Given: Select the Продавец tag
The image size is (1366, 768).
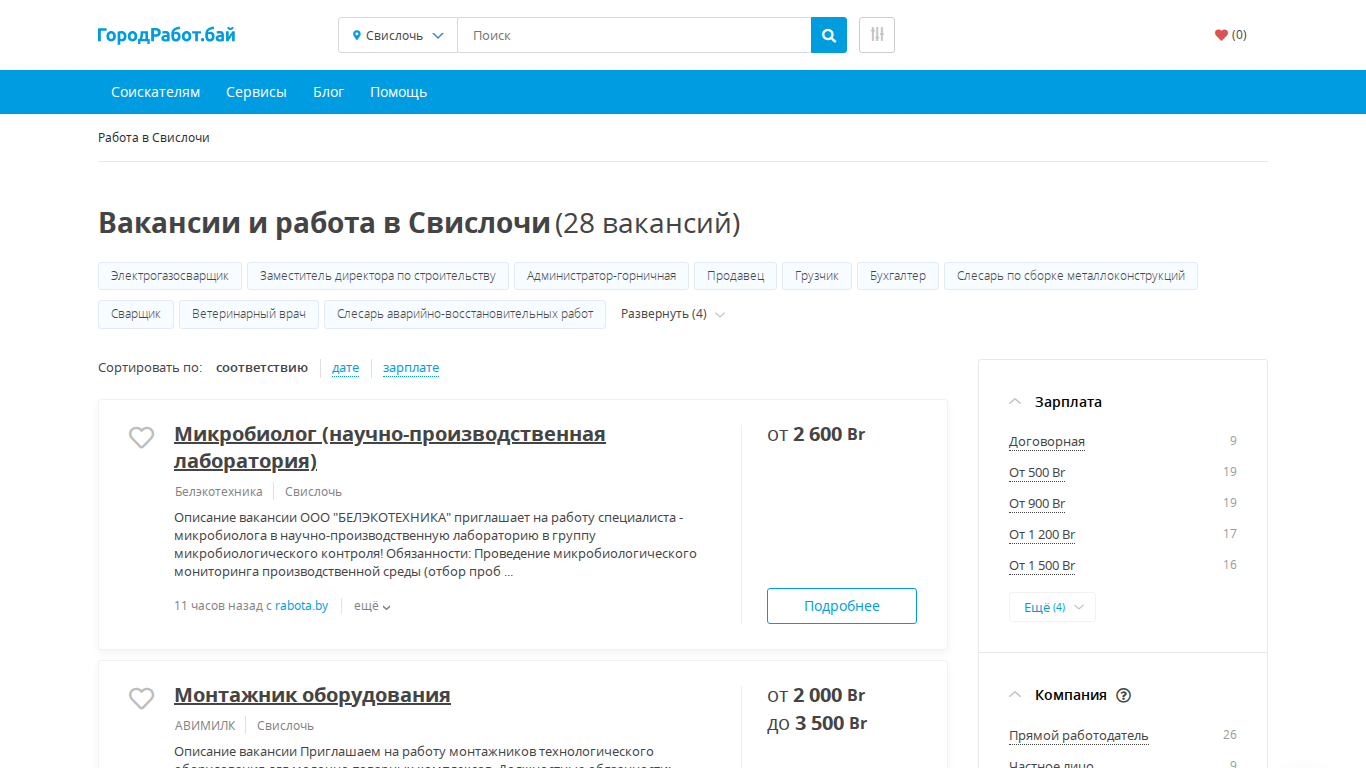Looking at the screenshot, I should pyautogui.click(x=735, y=276).
